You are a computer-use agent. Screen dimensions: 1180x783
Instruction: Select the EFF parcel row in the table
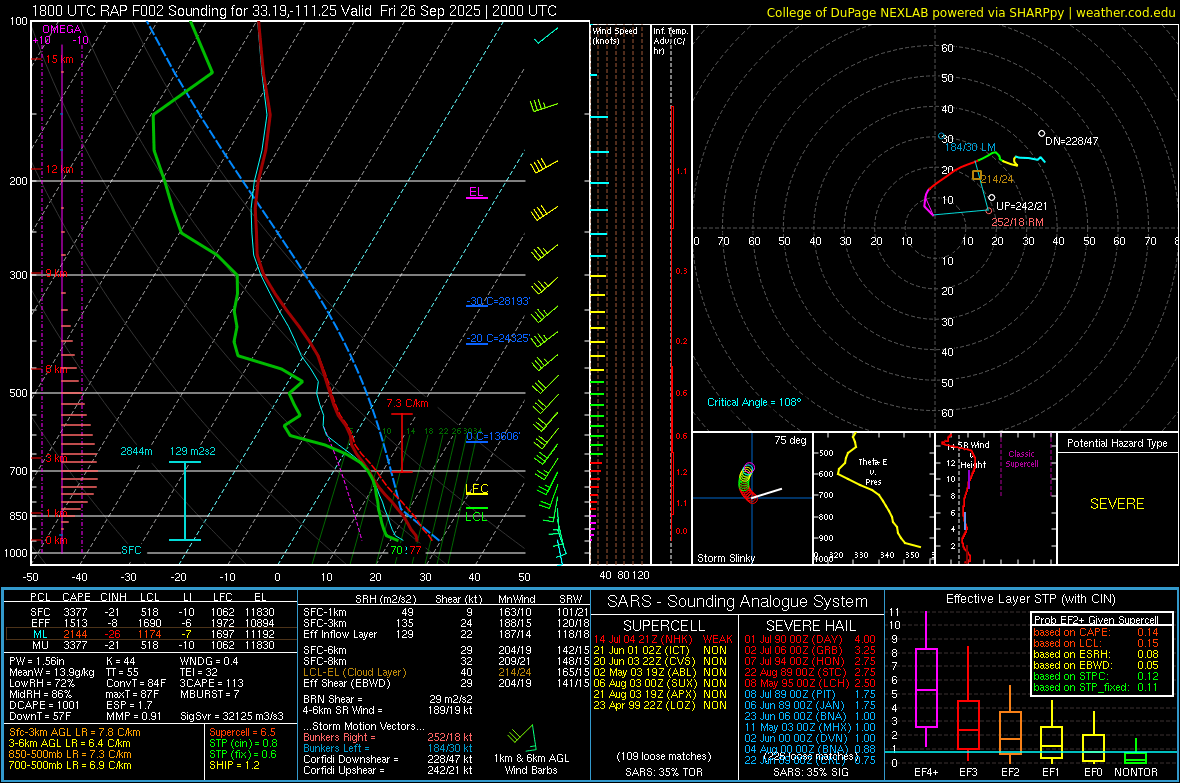(151, 623)
